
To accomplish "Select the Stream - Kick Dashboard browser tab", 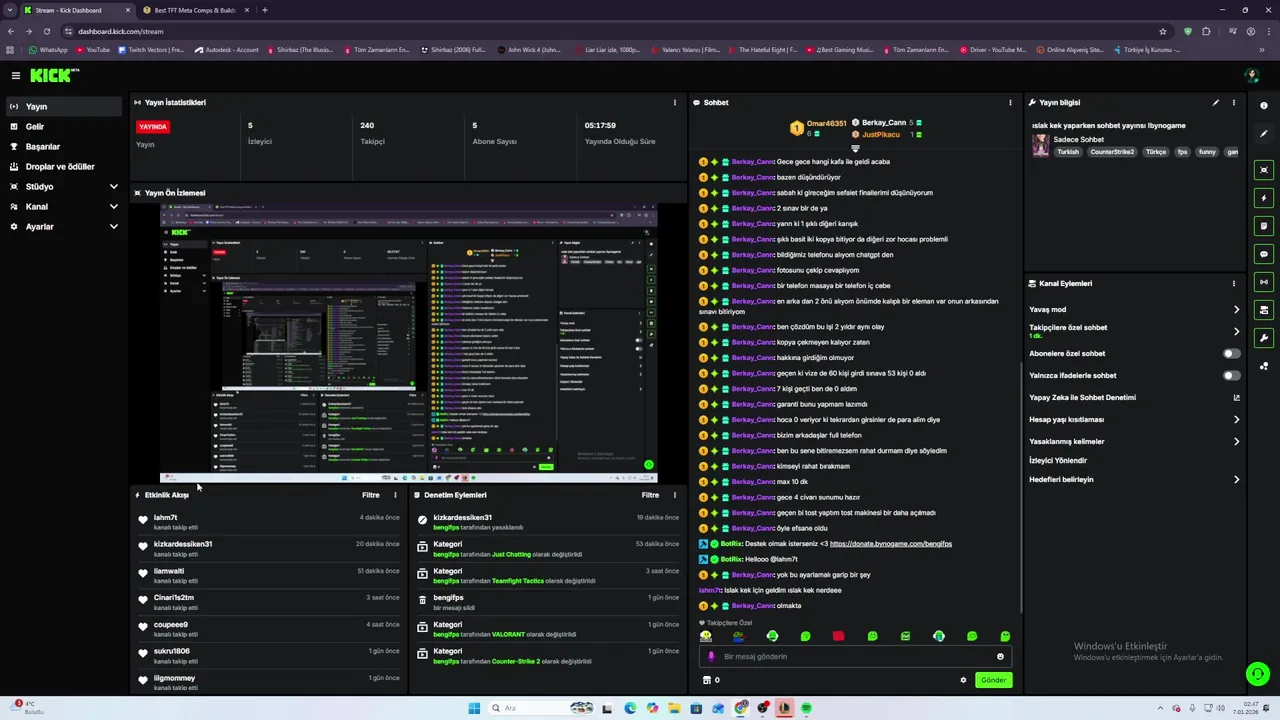I will tap(77, 10).
